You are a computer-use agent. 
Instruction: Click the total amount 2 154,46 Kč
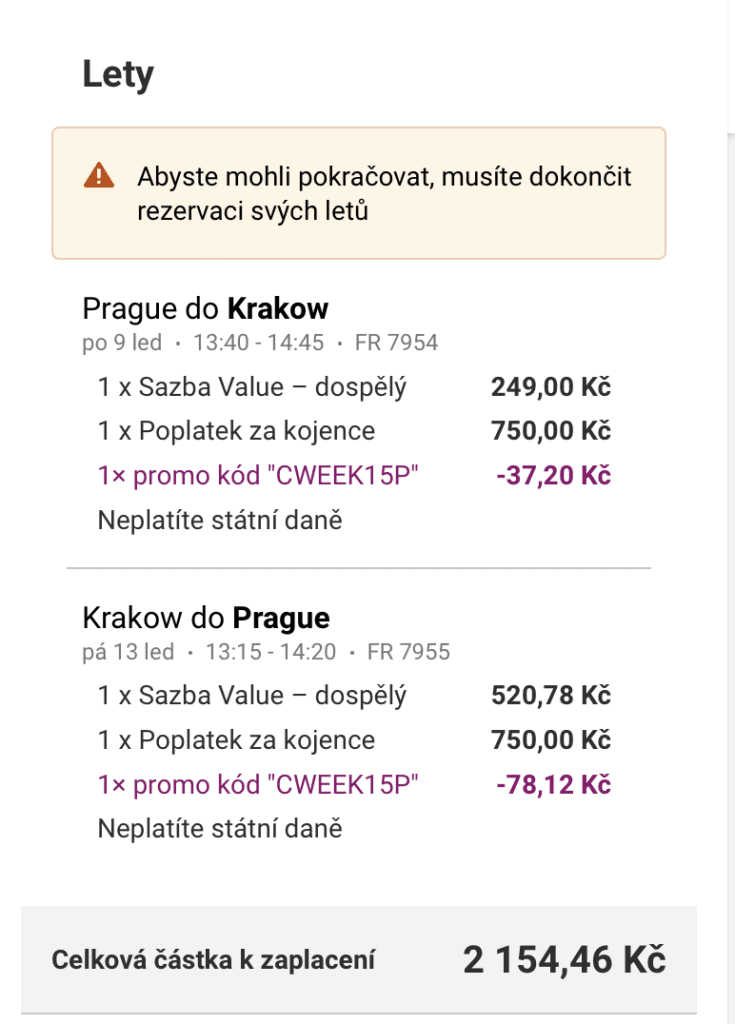click(x=564, y=960)
